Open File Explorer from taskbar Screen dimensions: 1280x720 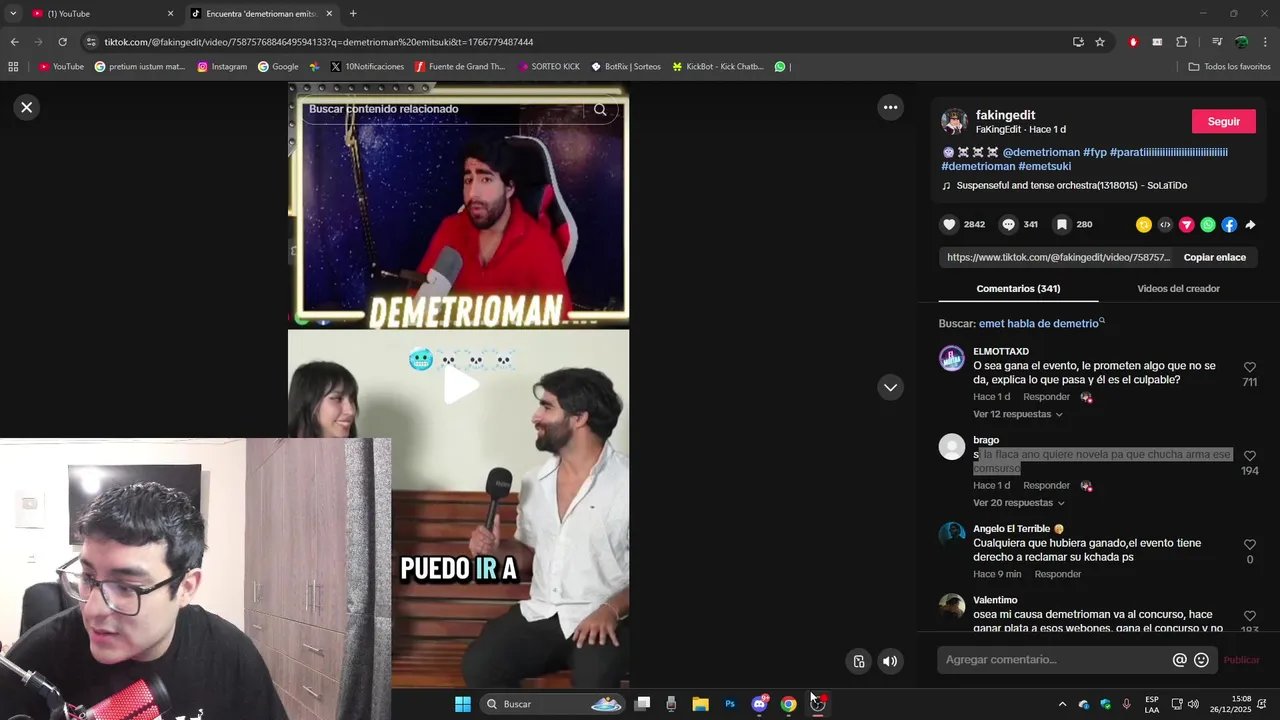point(700,704)
